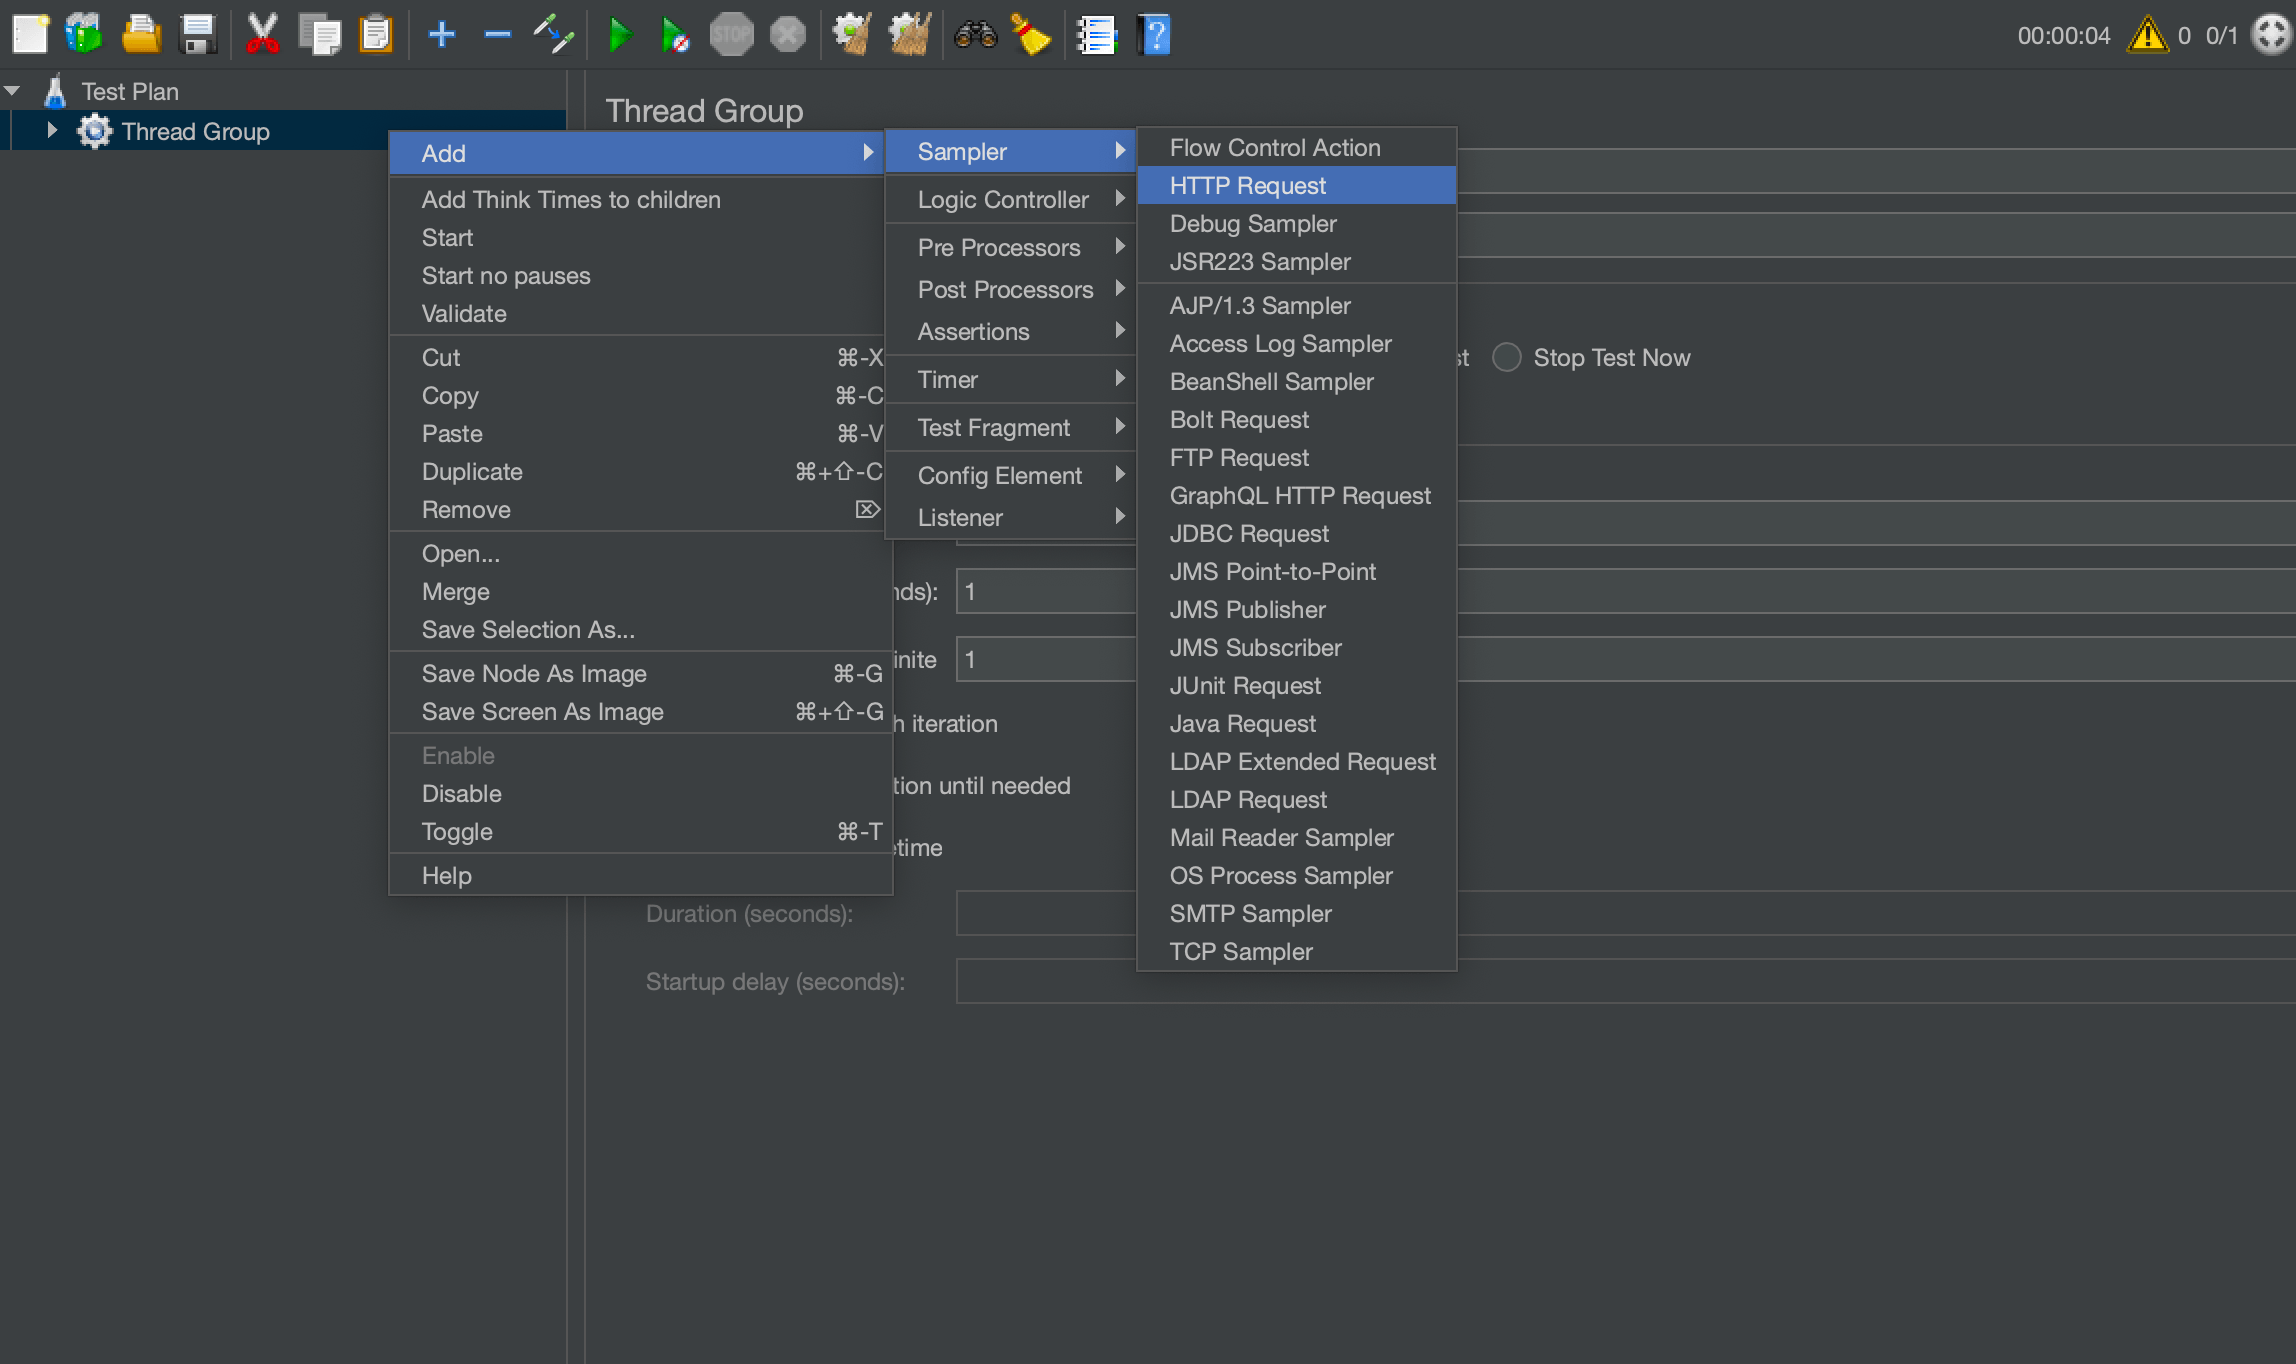The image size is (2296, 1364).
Task: Open the Function Helper list icon
Action: coord(1096,35)
